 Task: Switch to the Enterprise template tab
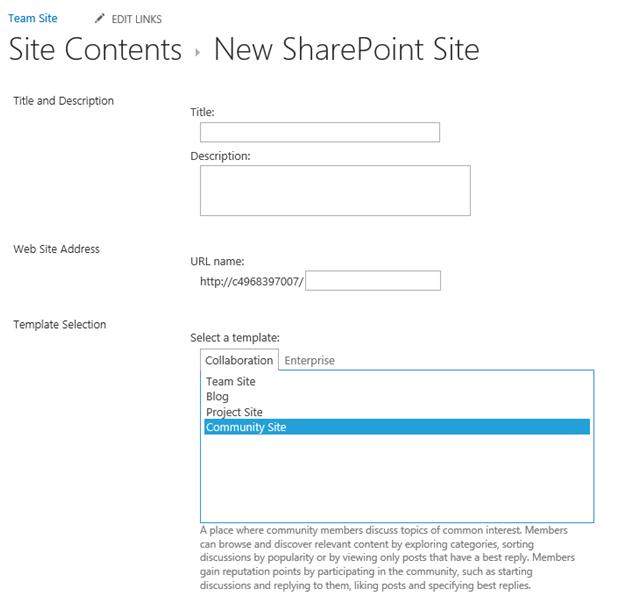coord(310,360)
